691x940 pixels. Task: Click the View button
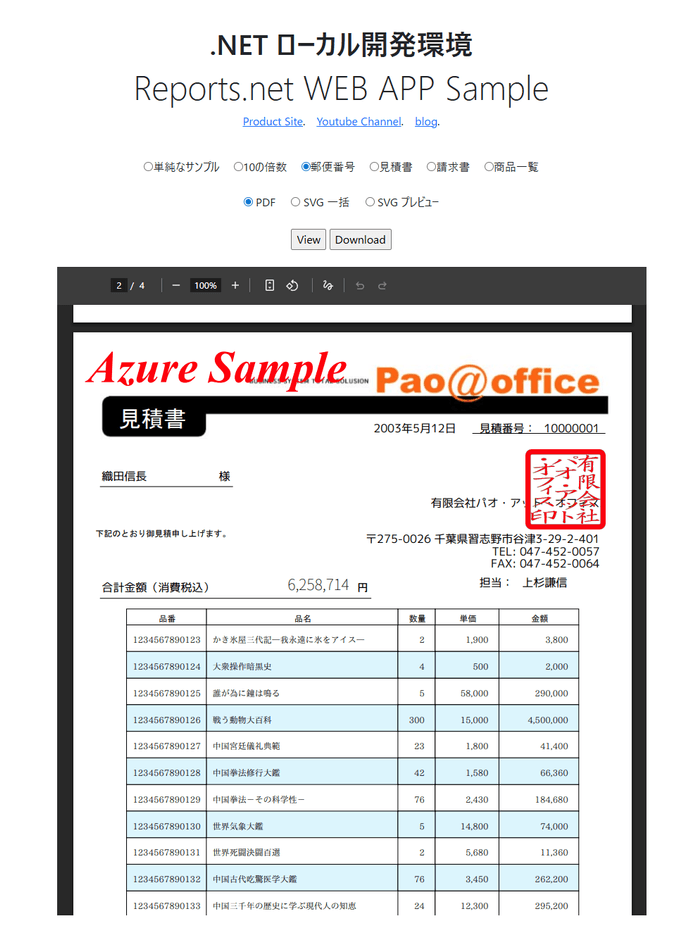click(x=309, y=240)
